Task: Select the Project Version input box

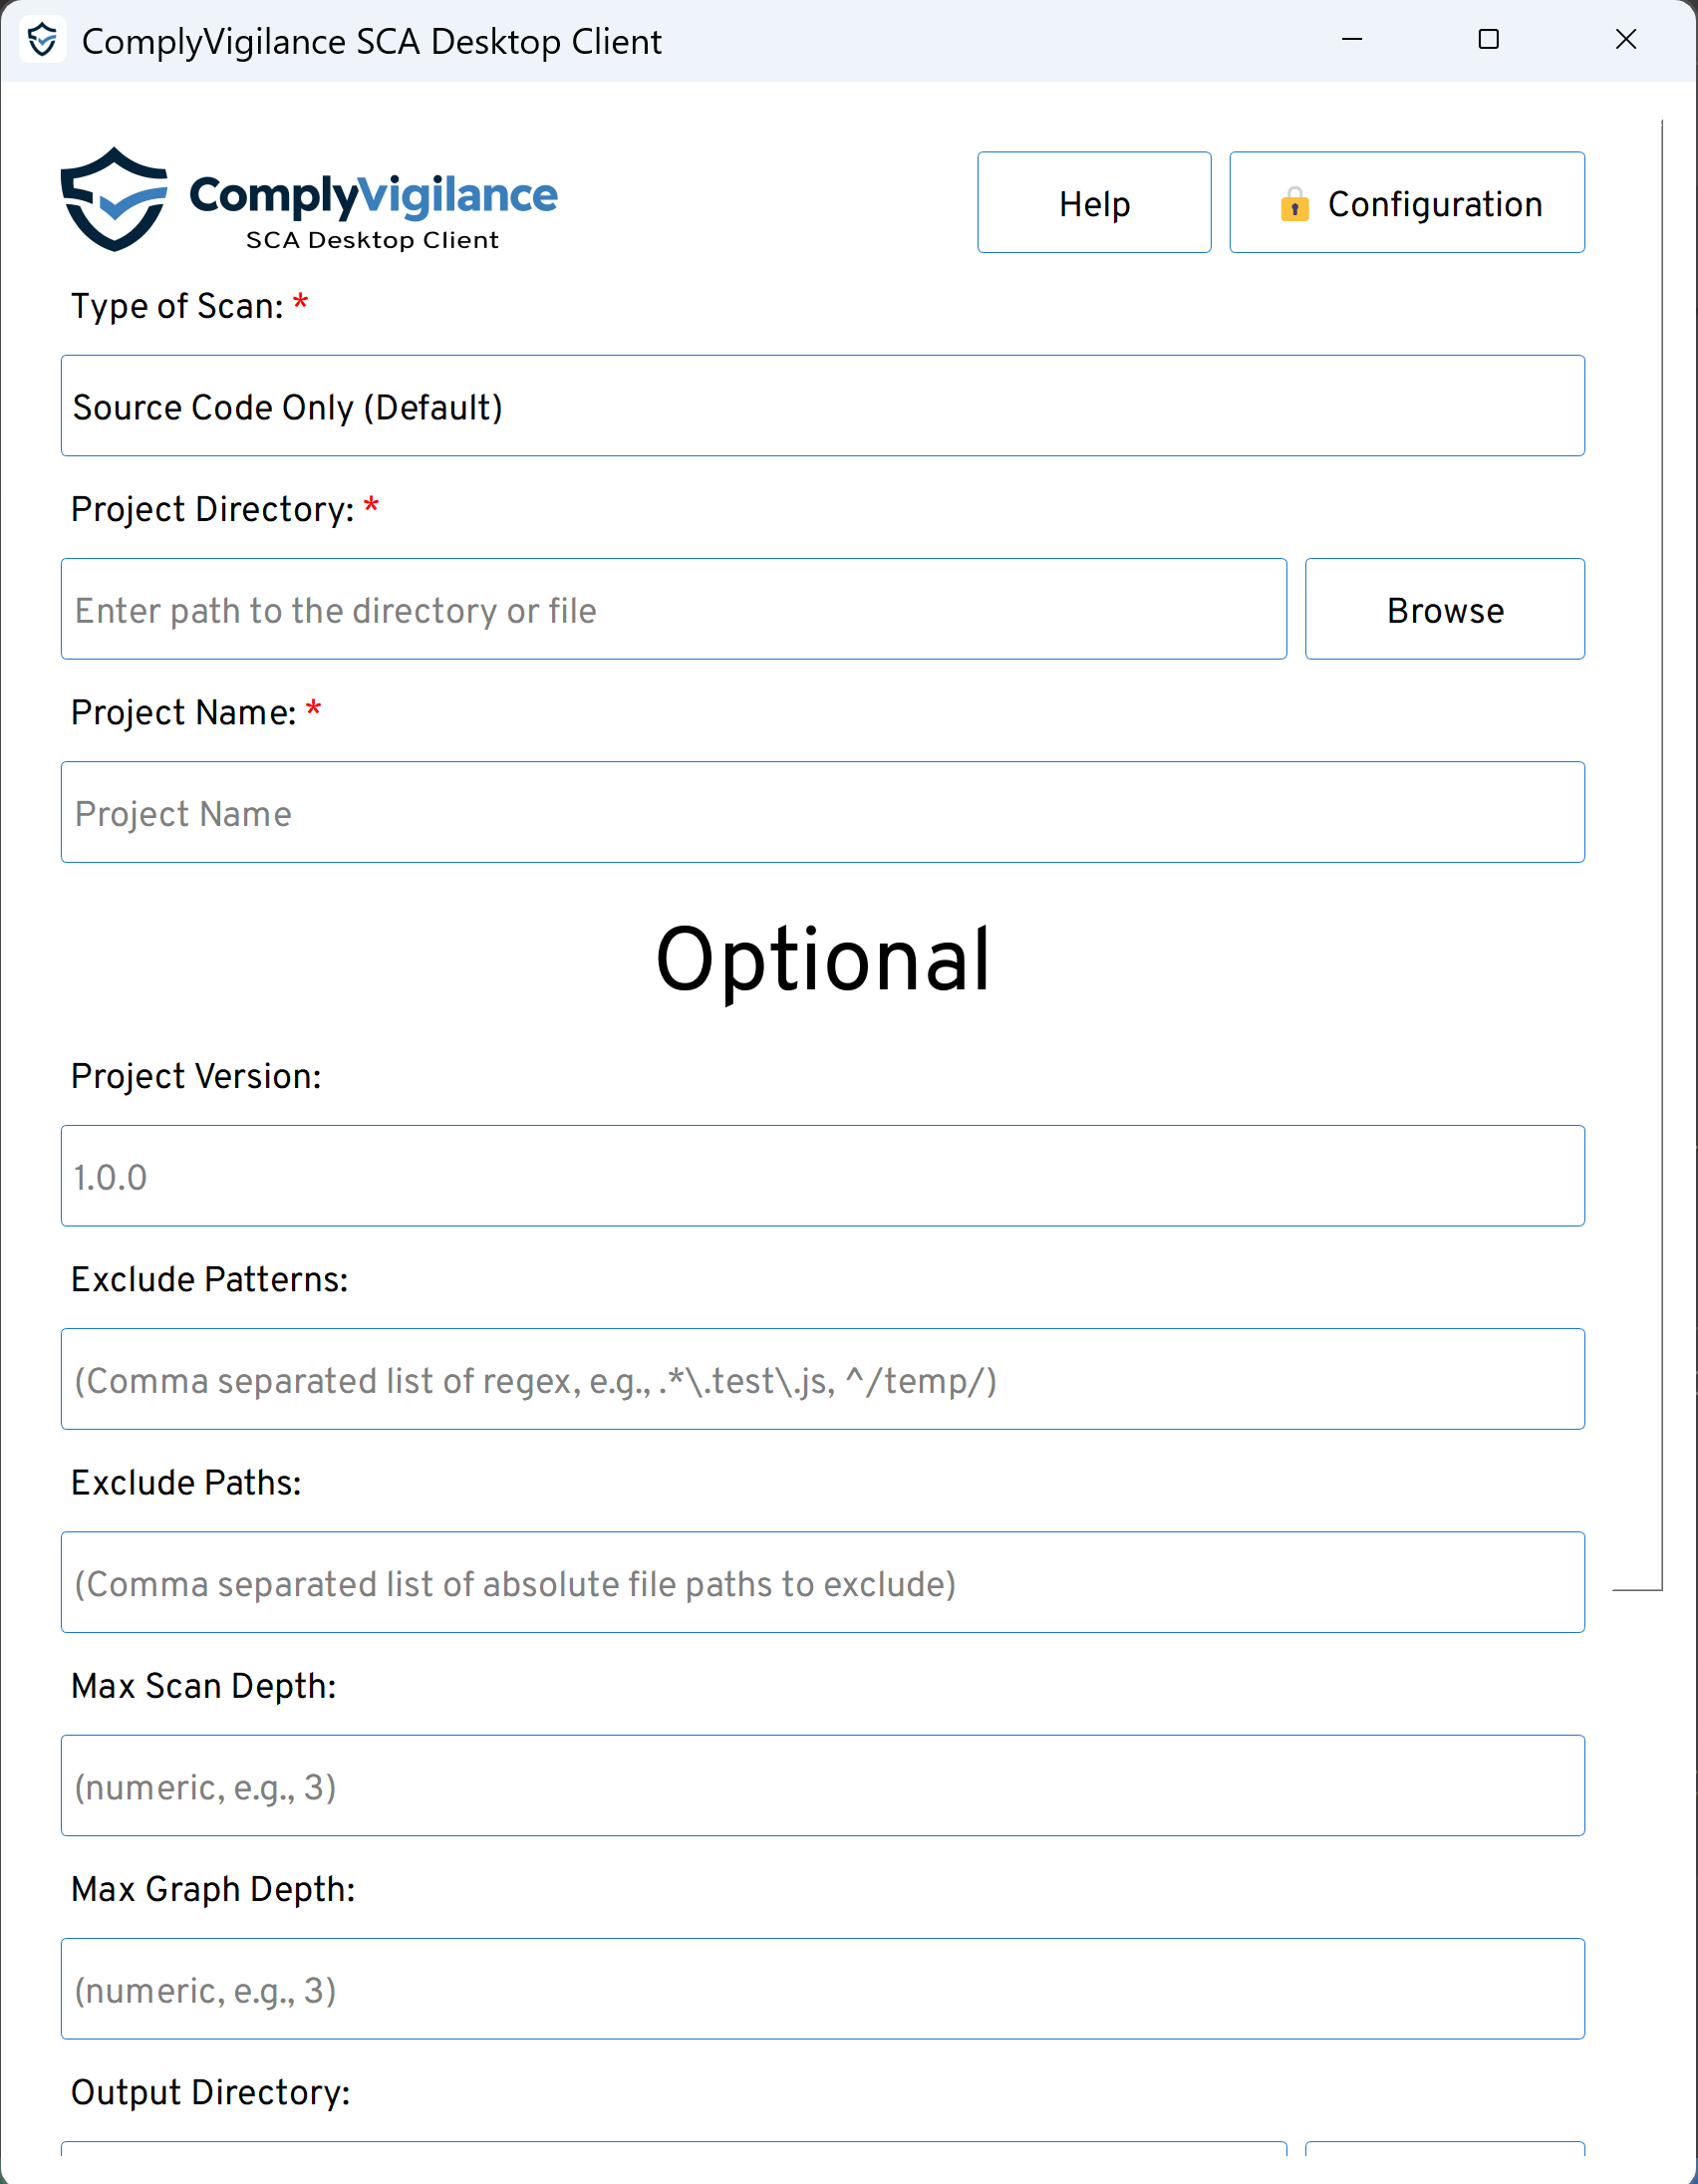Action: coord(822,1176)
